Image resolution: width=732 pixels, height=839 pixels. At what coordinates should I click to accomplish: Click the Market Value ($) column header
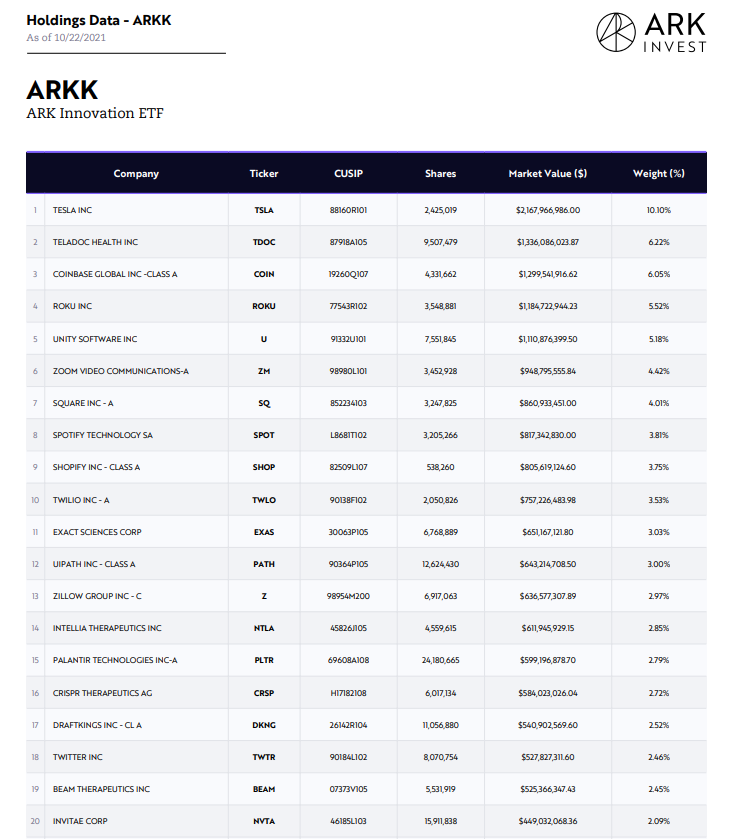(547, 173)
